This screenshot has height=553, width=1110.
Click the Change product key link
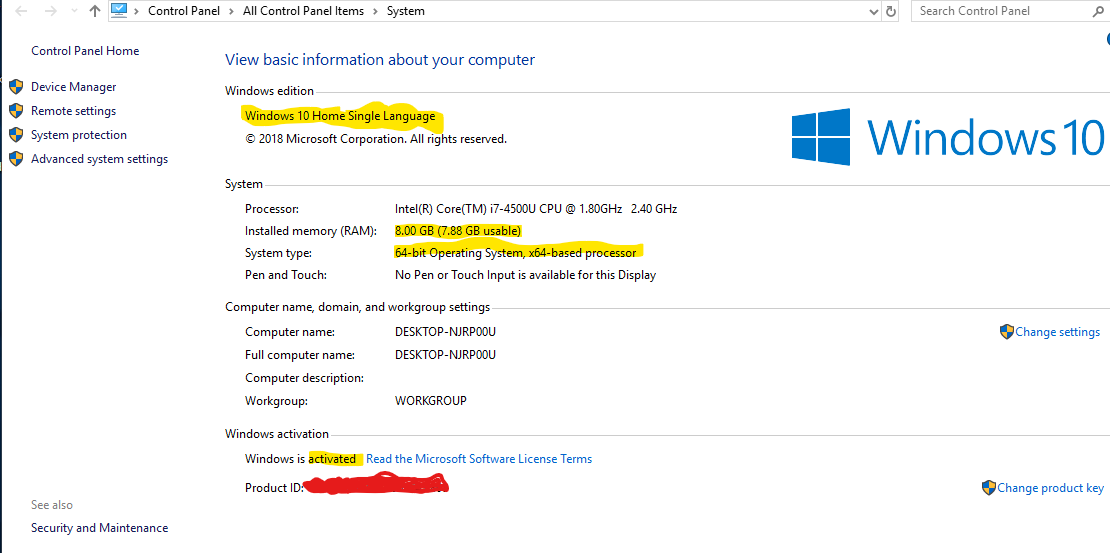point(1051,488)
